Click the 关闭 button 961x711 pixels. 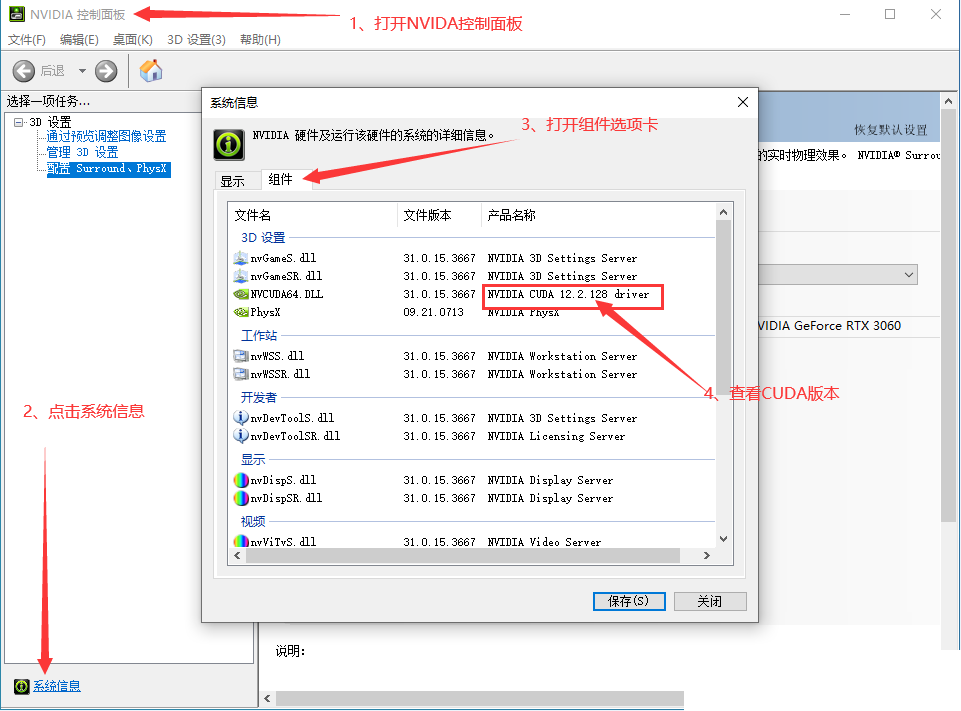pos(710,601)
